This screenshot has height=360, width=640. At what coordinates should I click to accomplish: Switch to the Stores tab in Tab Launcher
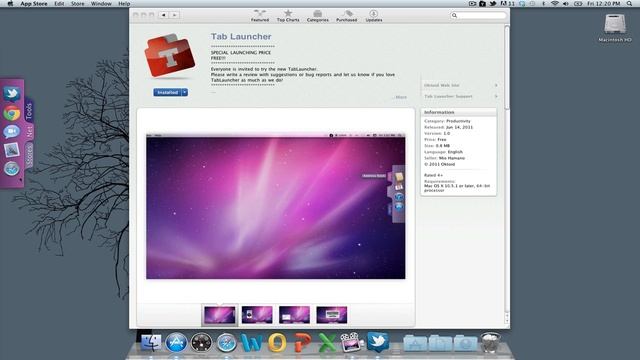coord(29,156)
